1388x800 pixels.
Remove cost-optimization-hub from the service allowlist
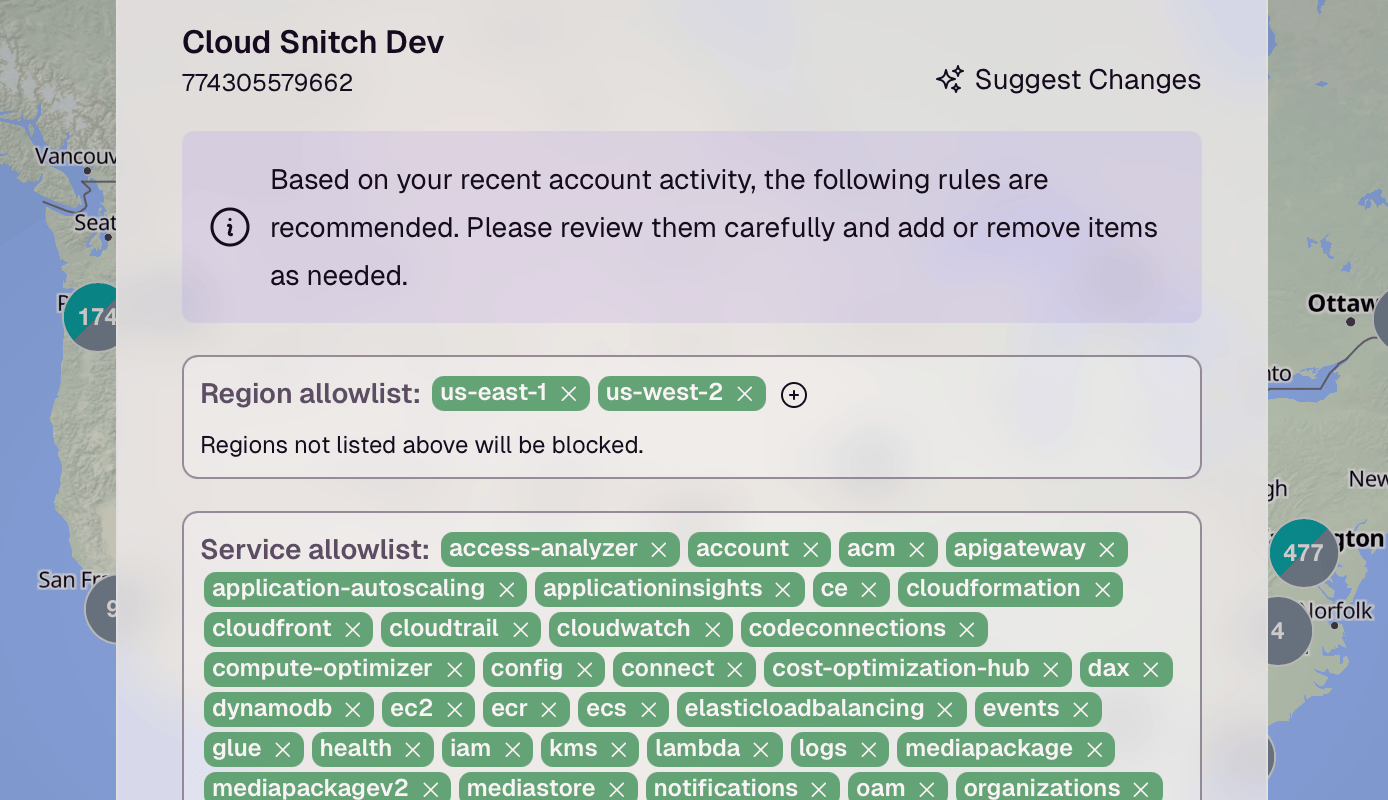click(1050, 669)
